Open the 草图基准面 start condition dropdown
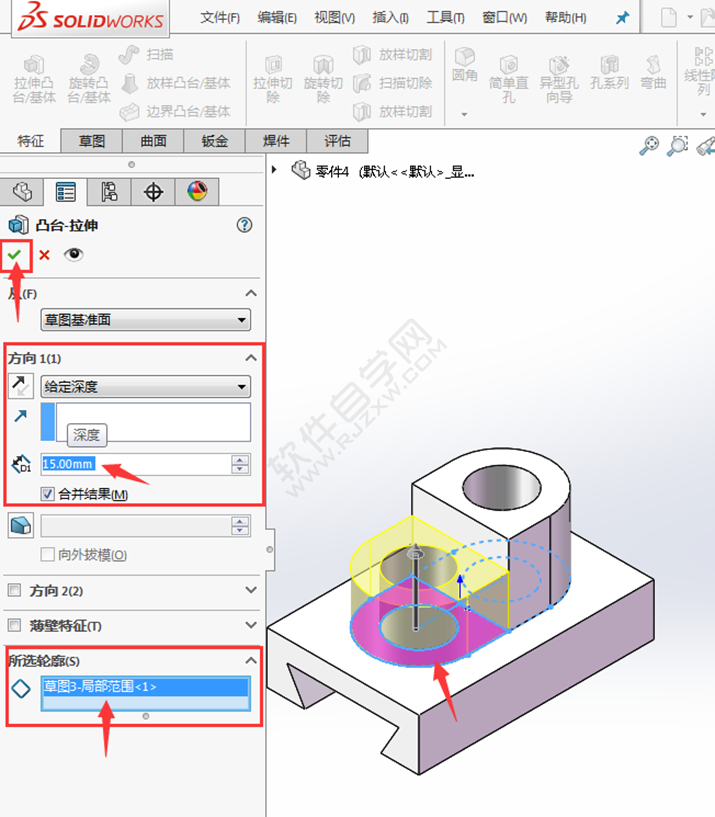This screenshot has height=817, width=715. [145, 319]
